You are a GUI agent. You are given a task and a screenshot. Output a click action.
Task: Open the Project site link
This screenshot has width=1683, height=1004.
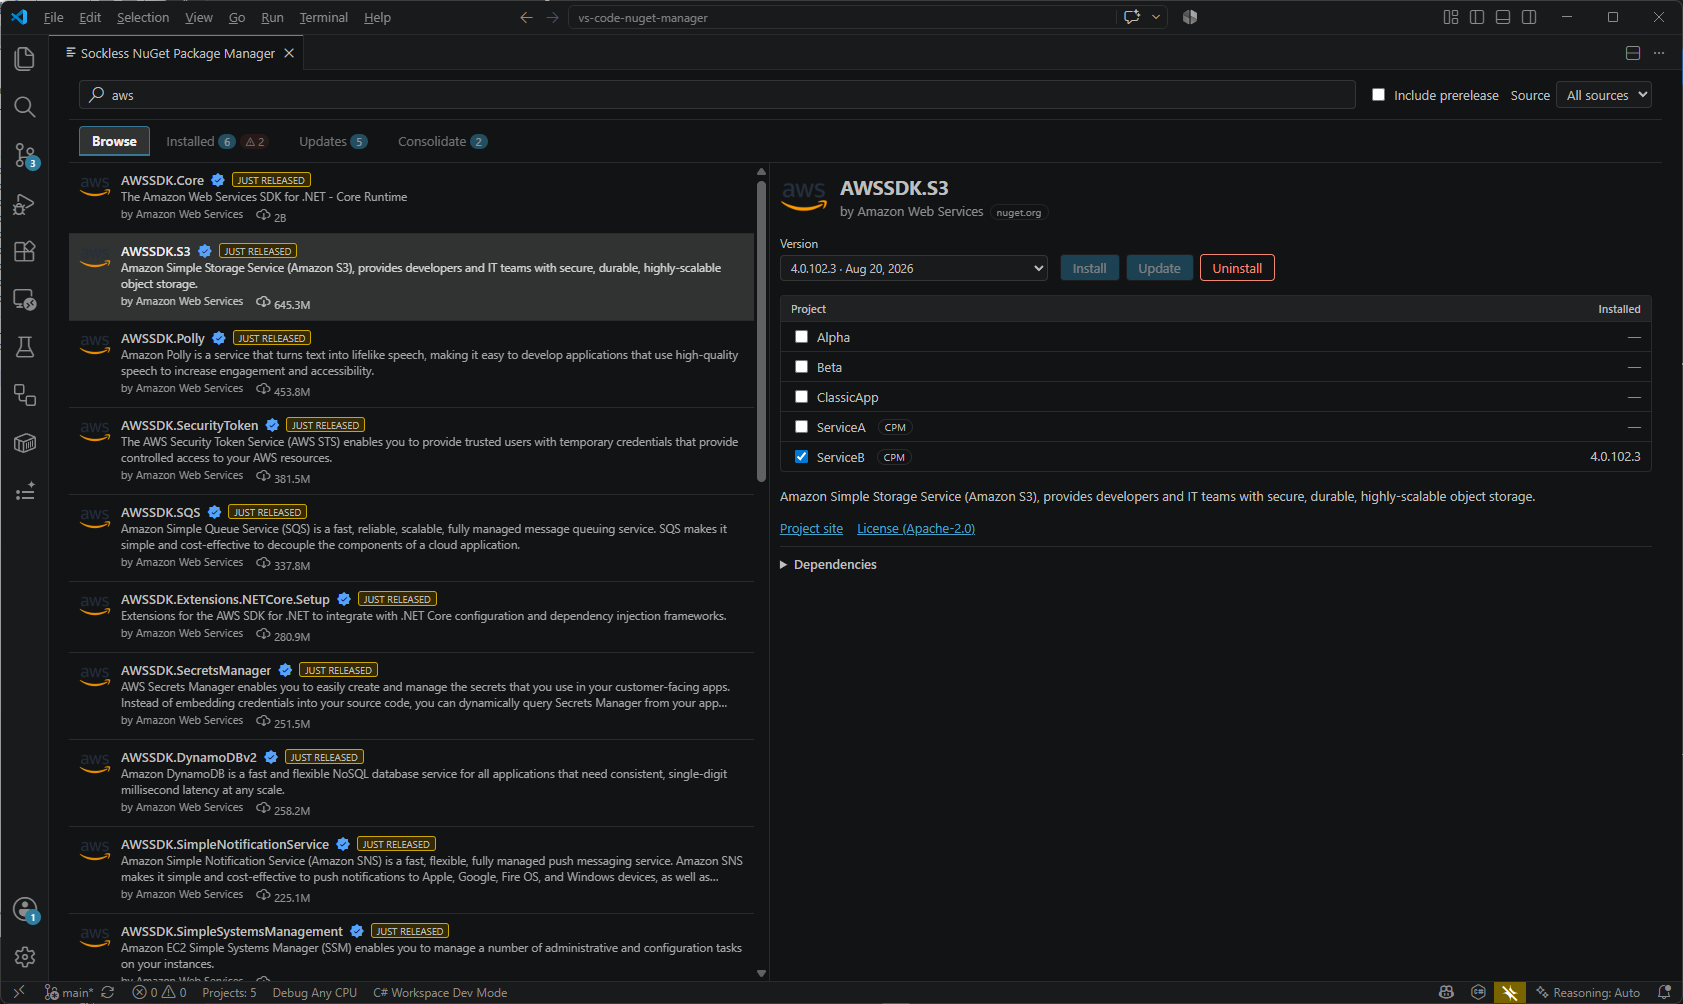811,529
